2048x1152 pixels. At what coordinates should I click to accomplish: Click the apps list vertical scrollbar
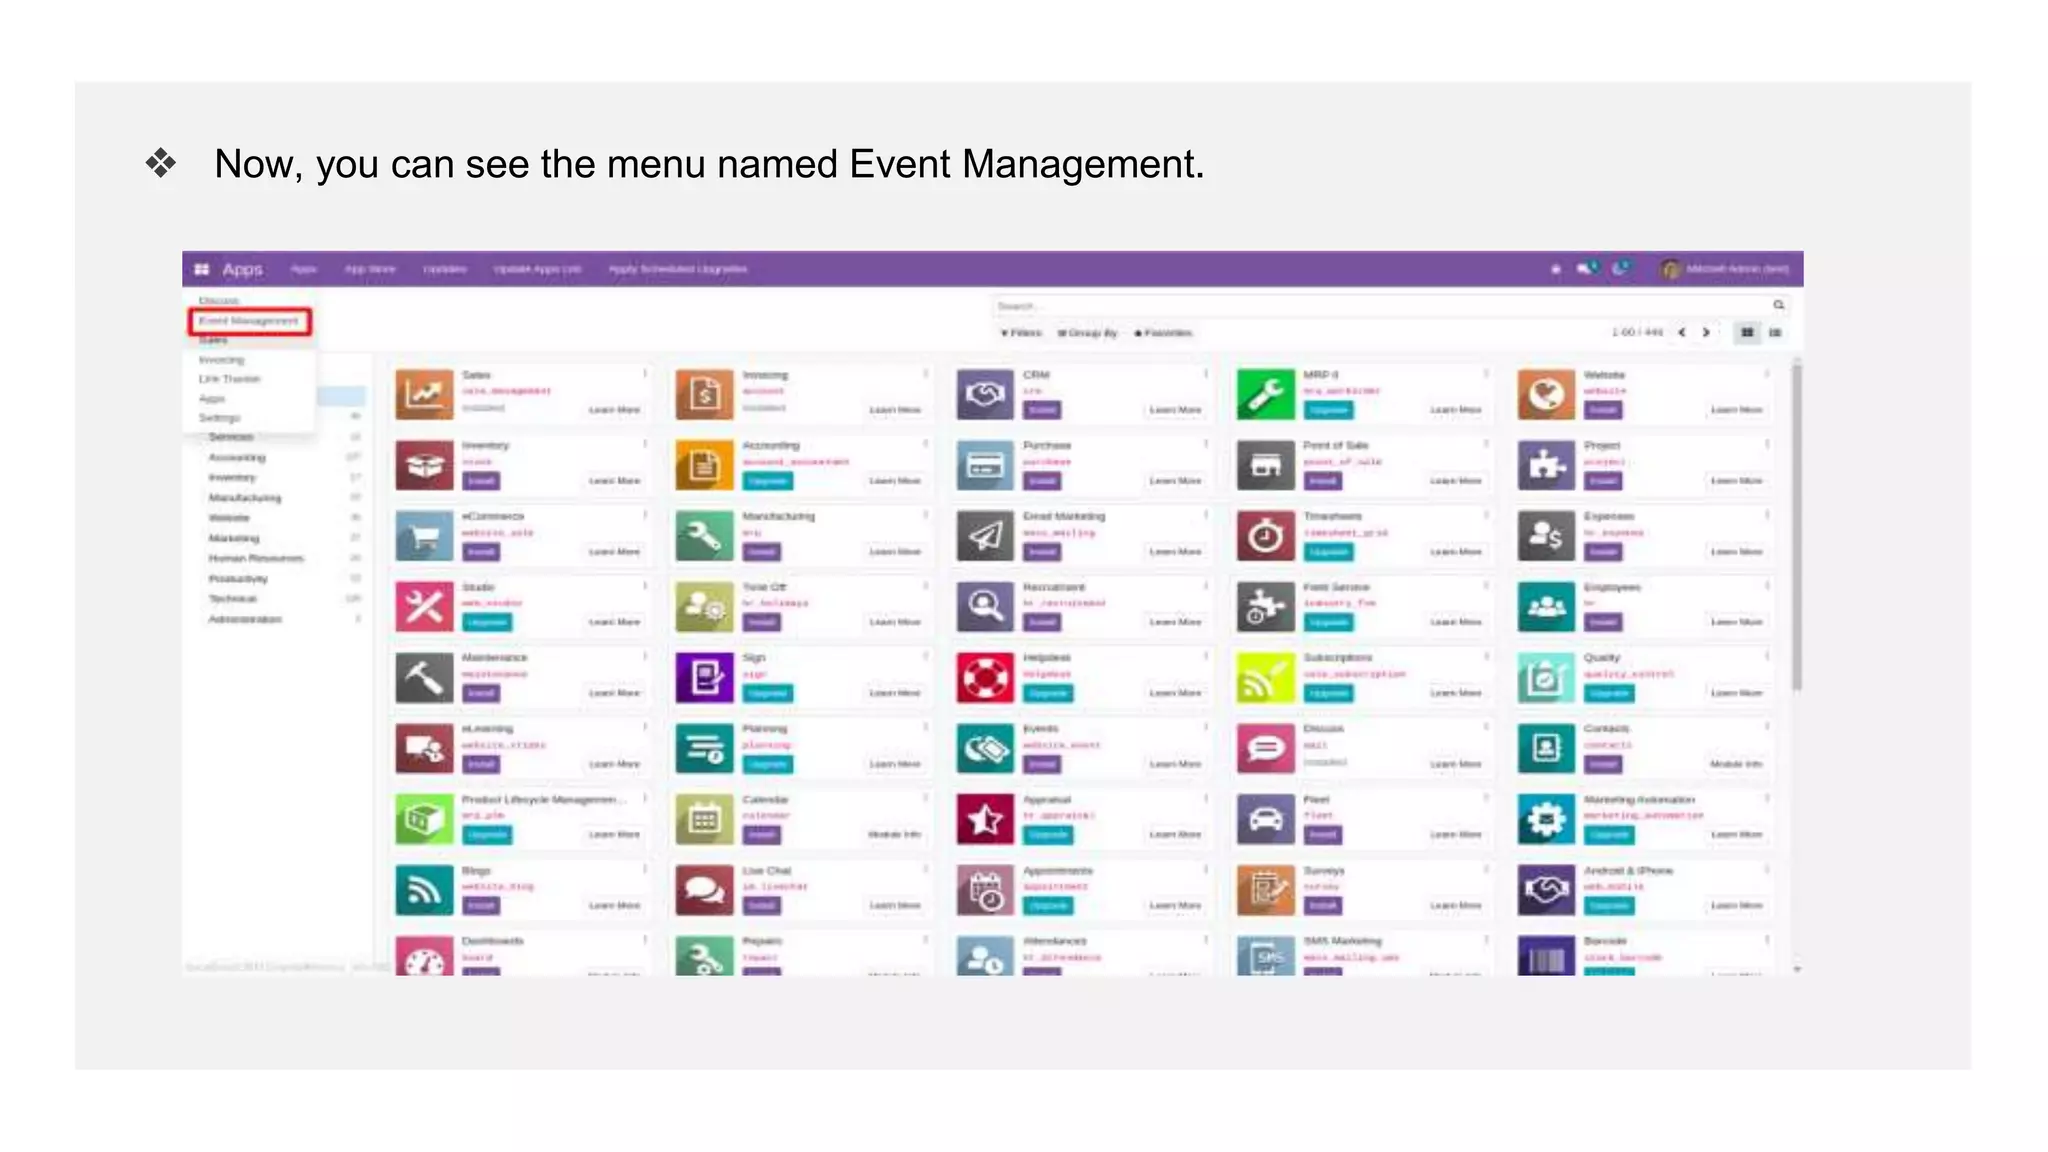coord(1796,530)
